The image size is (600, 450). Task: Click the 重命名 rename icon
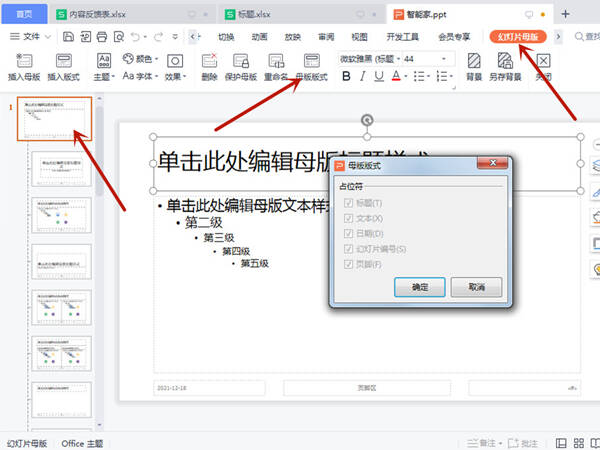(x=276, y=61)
